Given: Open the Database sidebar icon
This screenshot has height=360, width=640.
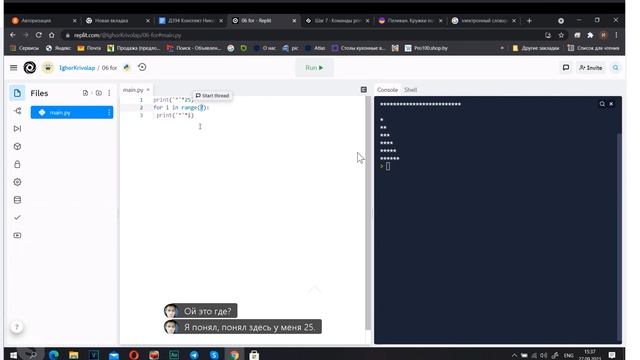Looking at the screenshot, I should pos(17,200).
